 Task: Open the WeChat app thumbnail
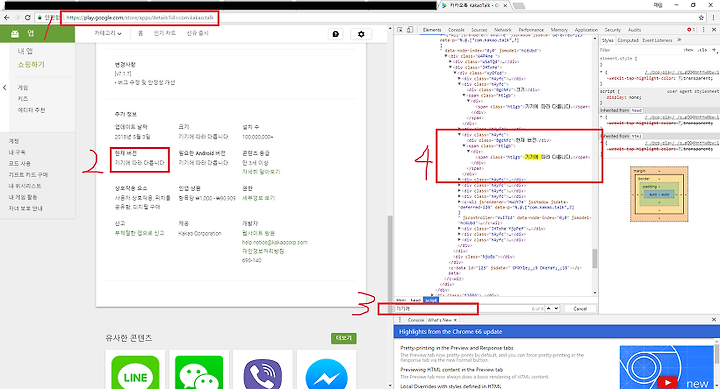tap(199, 372)
